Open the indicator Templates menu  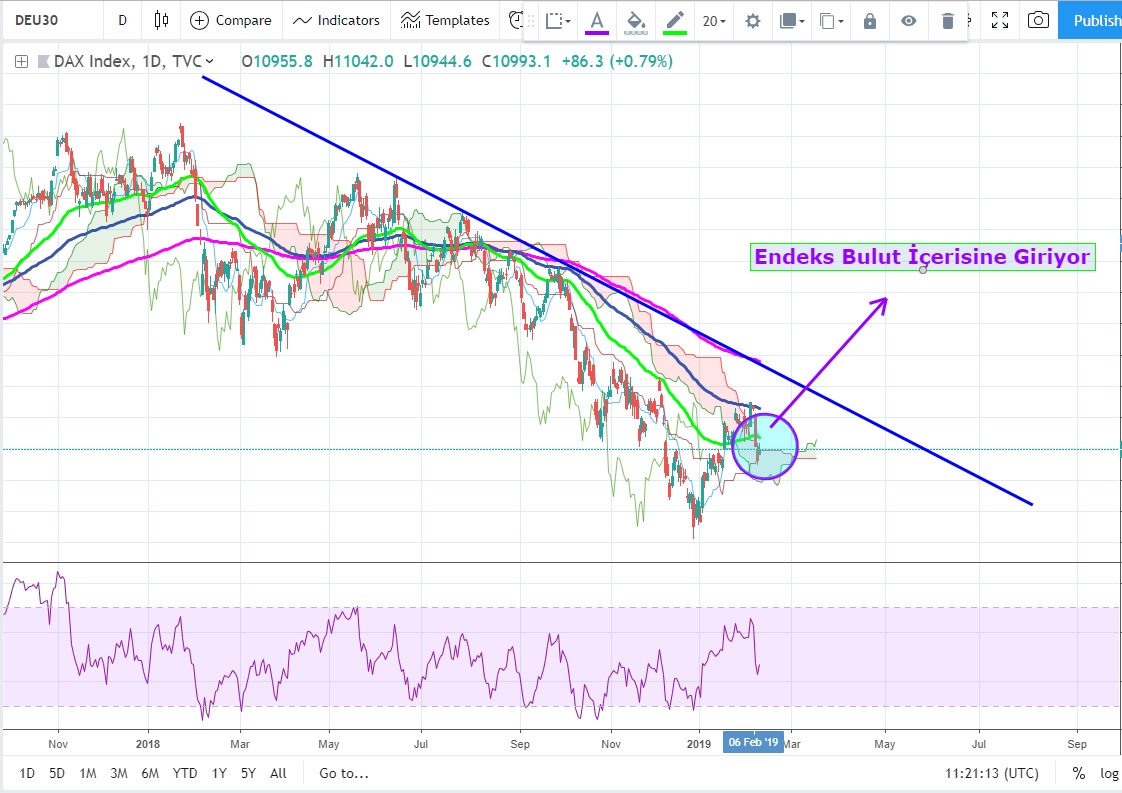445,20
